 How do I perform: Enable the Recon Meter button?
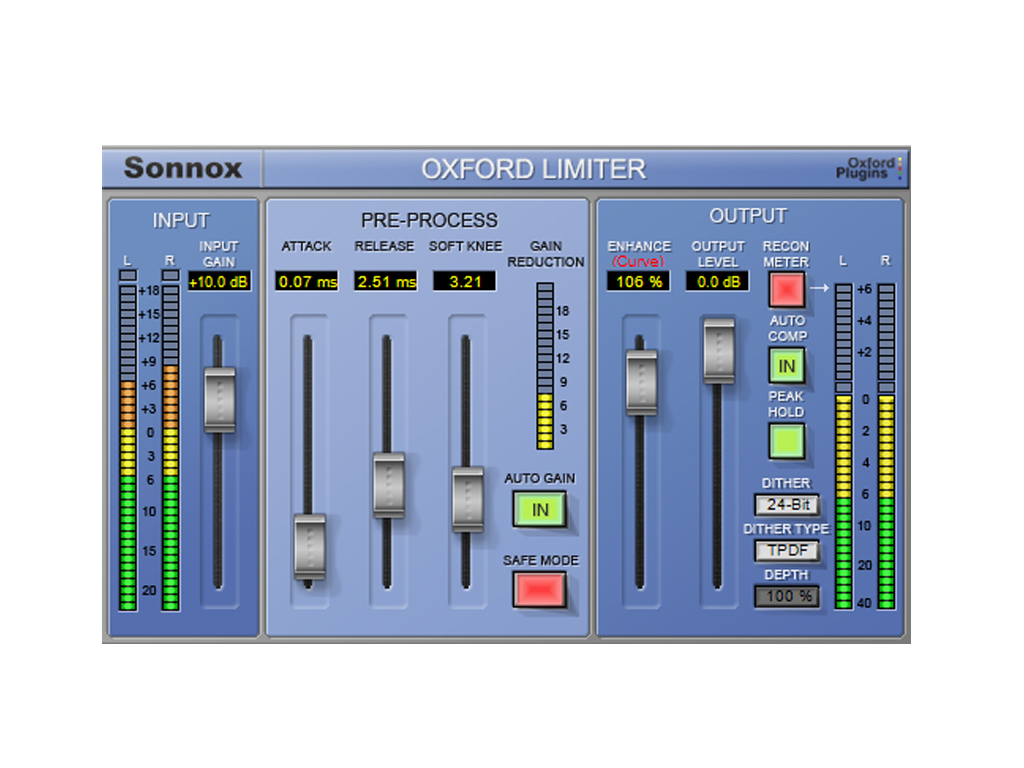pos(786,289)
